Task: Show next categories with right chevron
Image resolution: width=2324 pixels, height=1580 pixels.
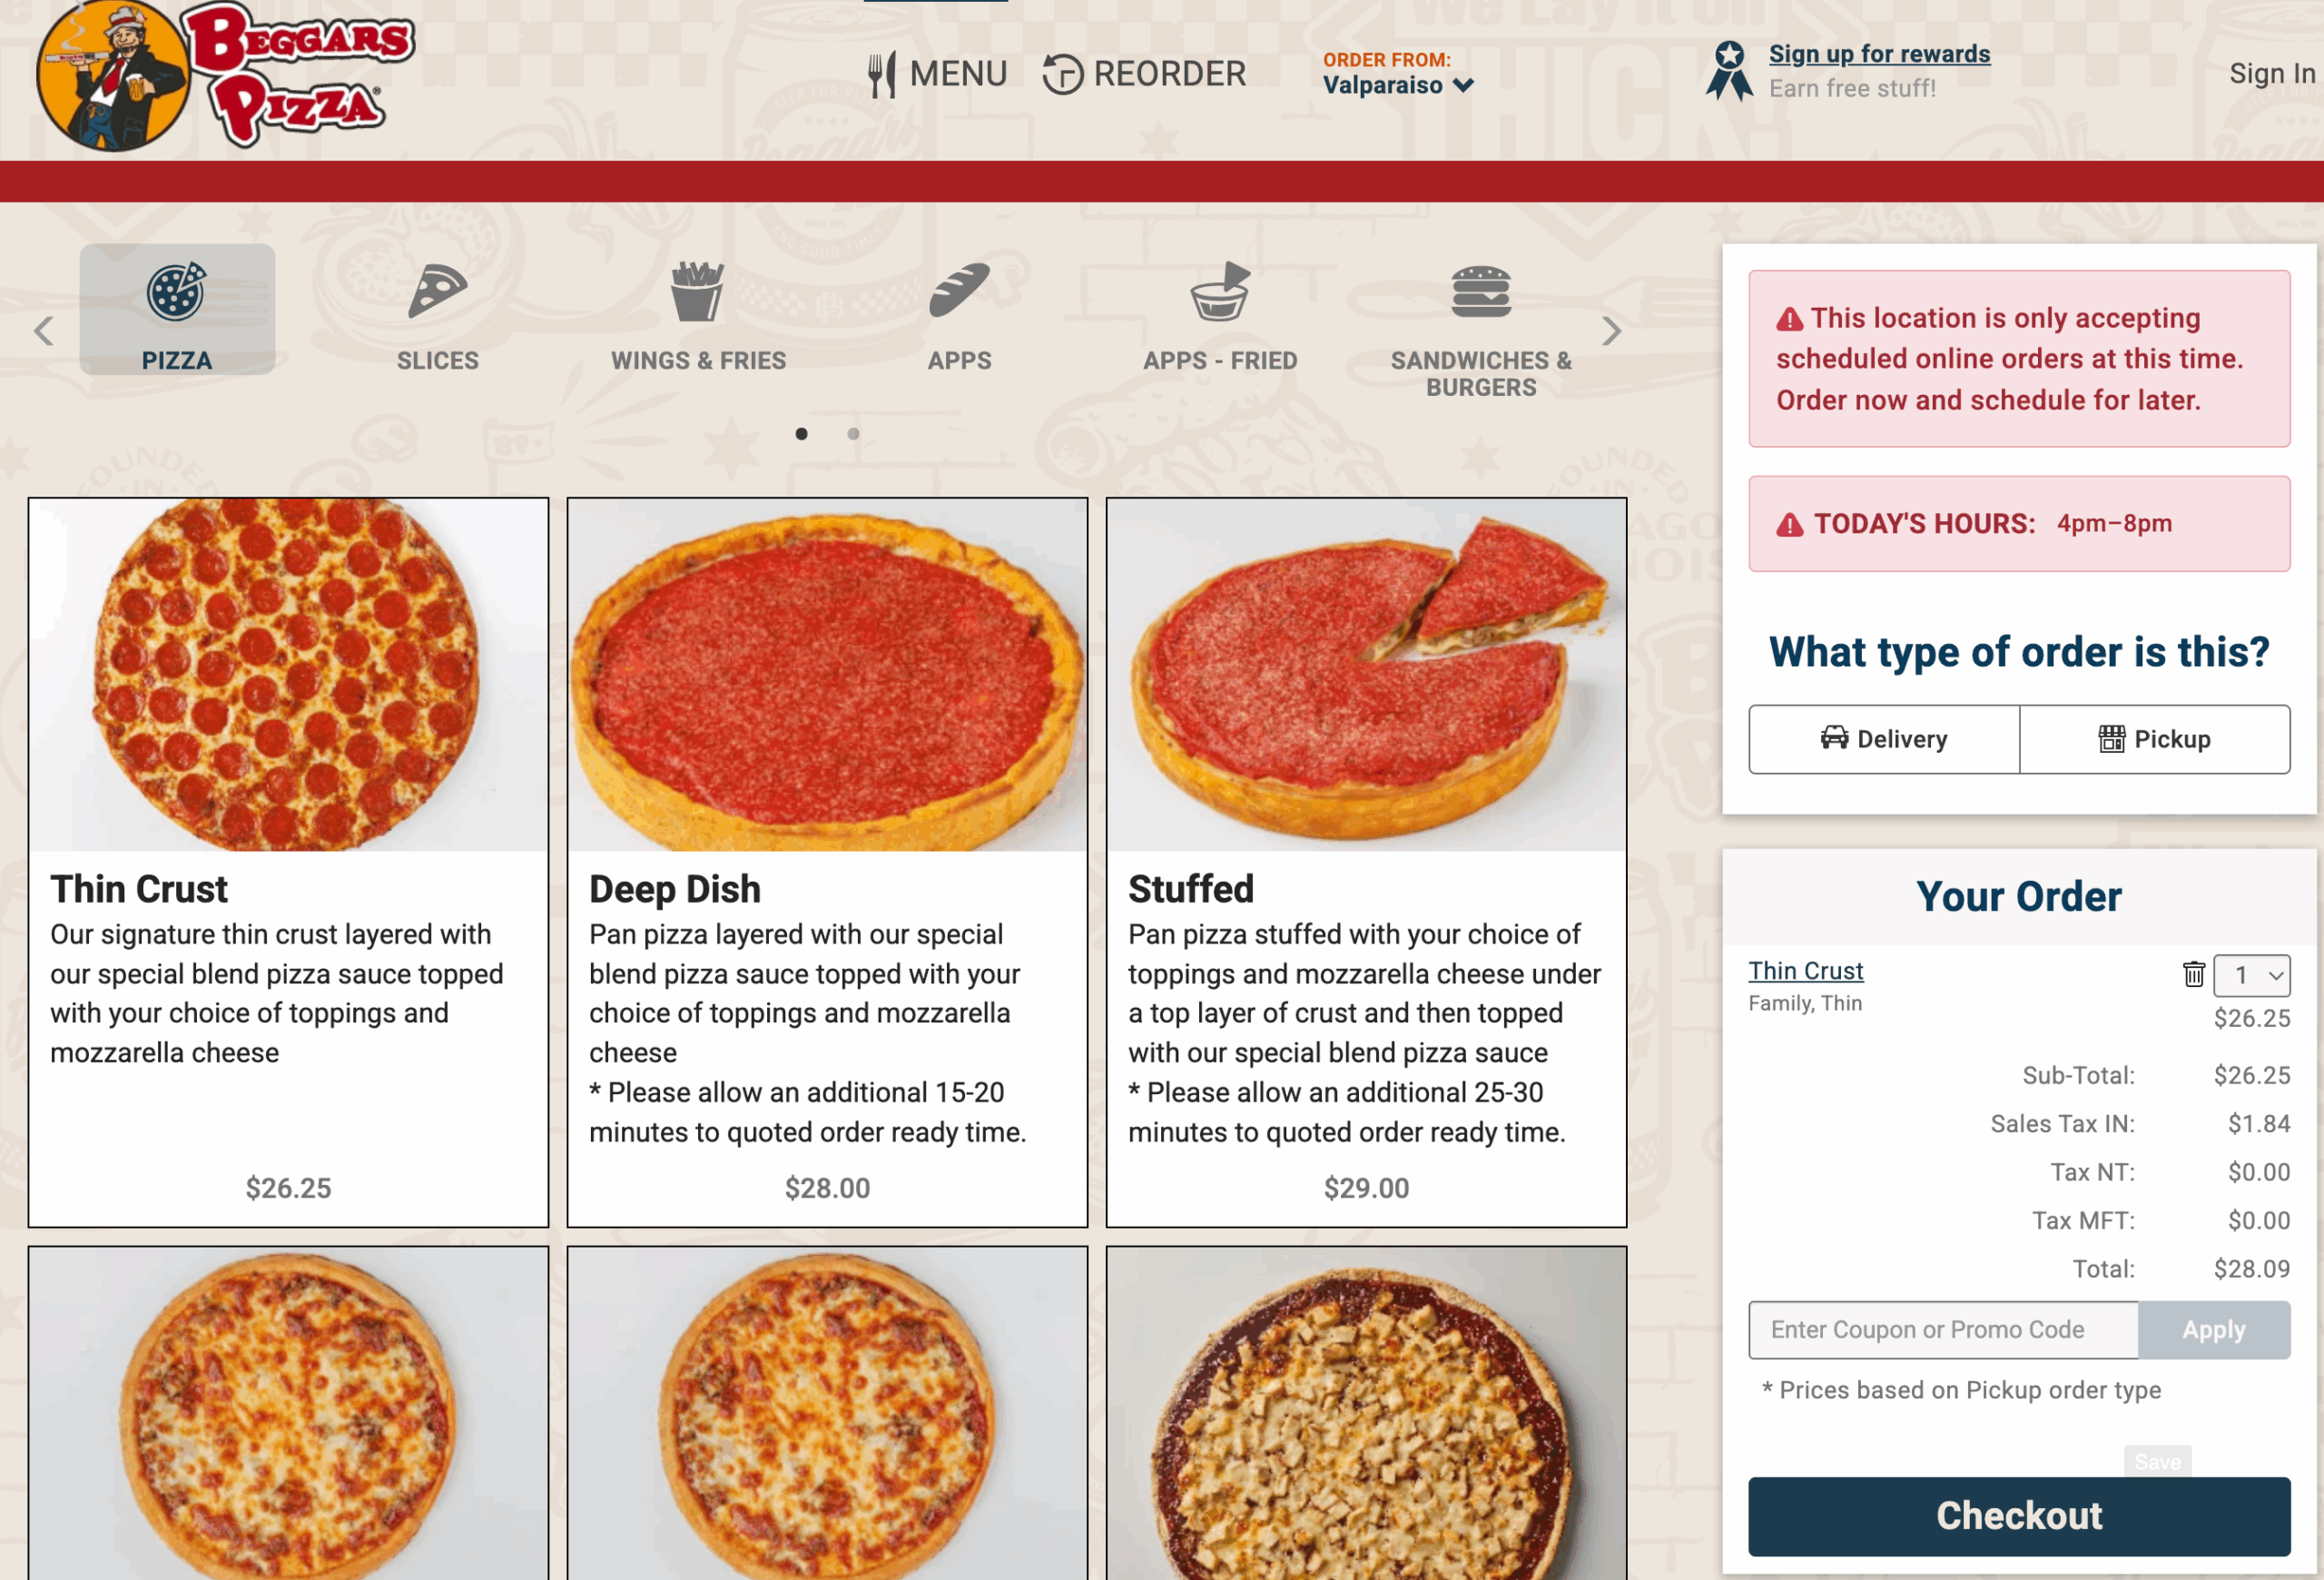Action: click(x=1610, y=331)
